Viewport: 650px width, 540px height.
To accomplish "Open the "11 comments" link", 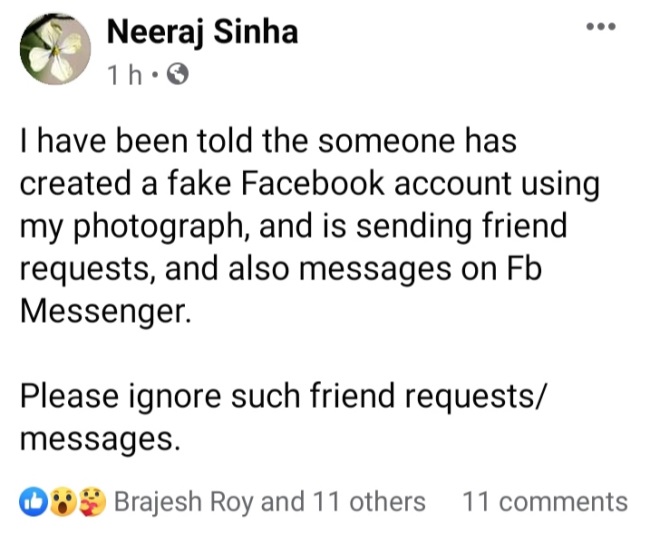I will click(545, 502).
